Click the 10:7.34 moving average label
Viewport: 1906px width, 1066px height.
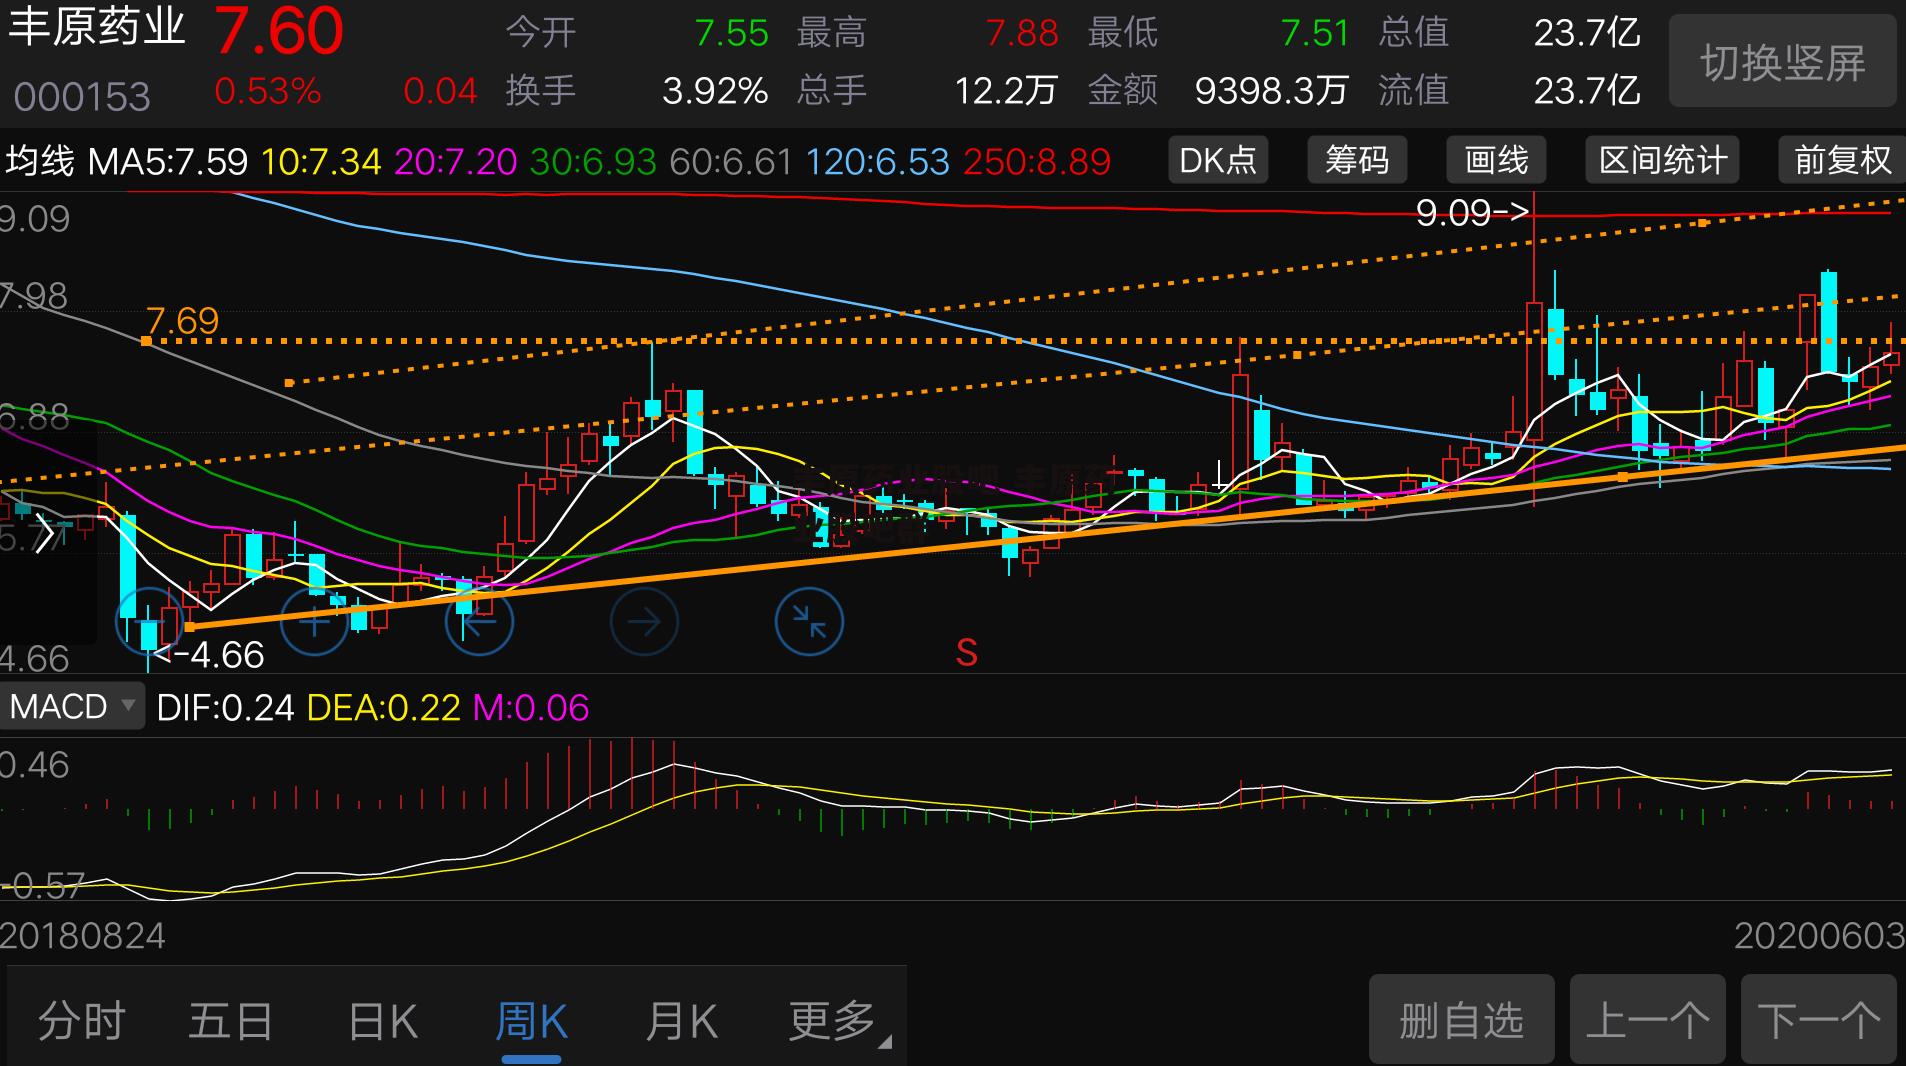[321, 161]
